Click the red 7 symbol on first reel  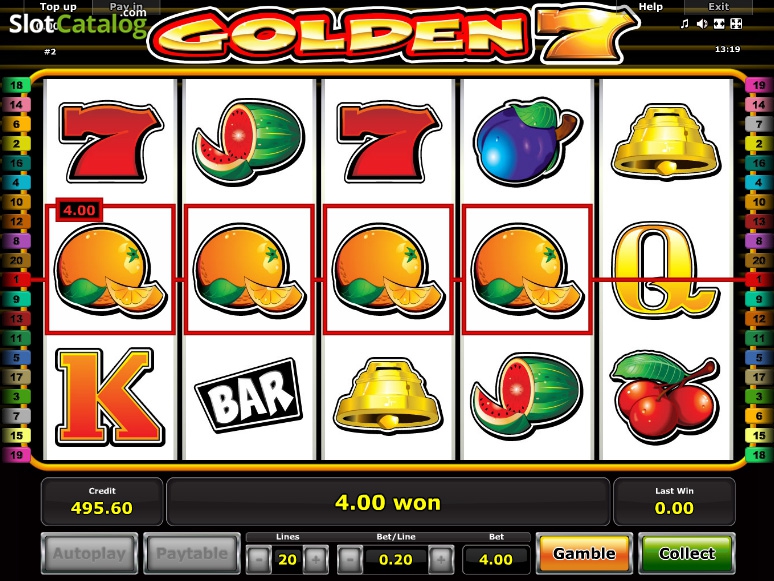tap(110, 142)
